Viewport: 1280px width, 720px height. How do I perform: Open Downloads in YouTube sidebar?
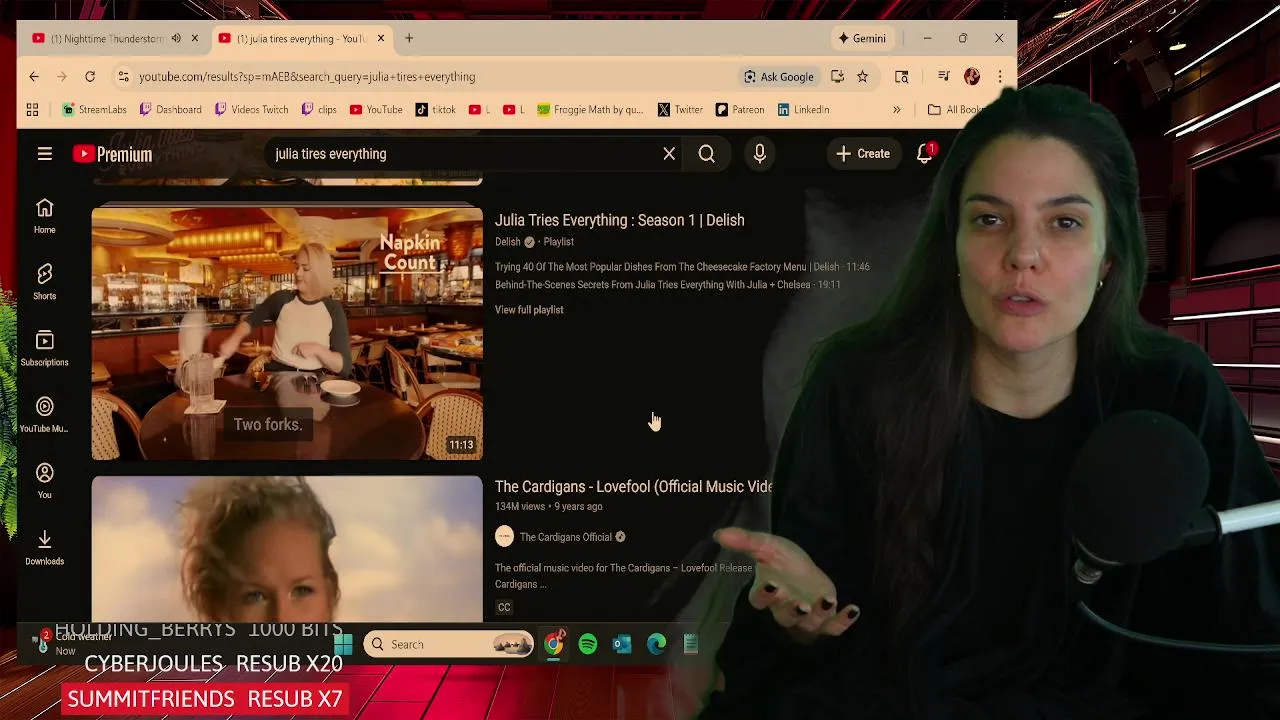click(44, 549)
